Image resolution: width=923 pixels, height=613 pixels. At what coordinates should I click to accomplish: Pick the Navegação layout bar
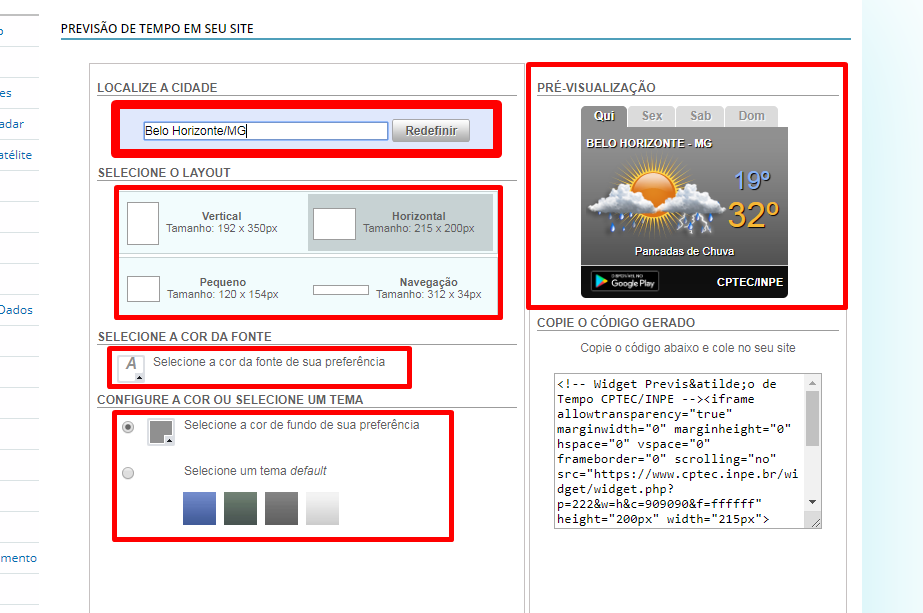340,290
